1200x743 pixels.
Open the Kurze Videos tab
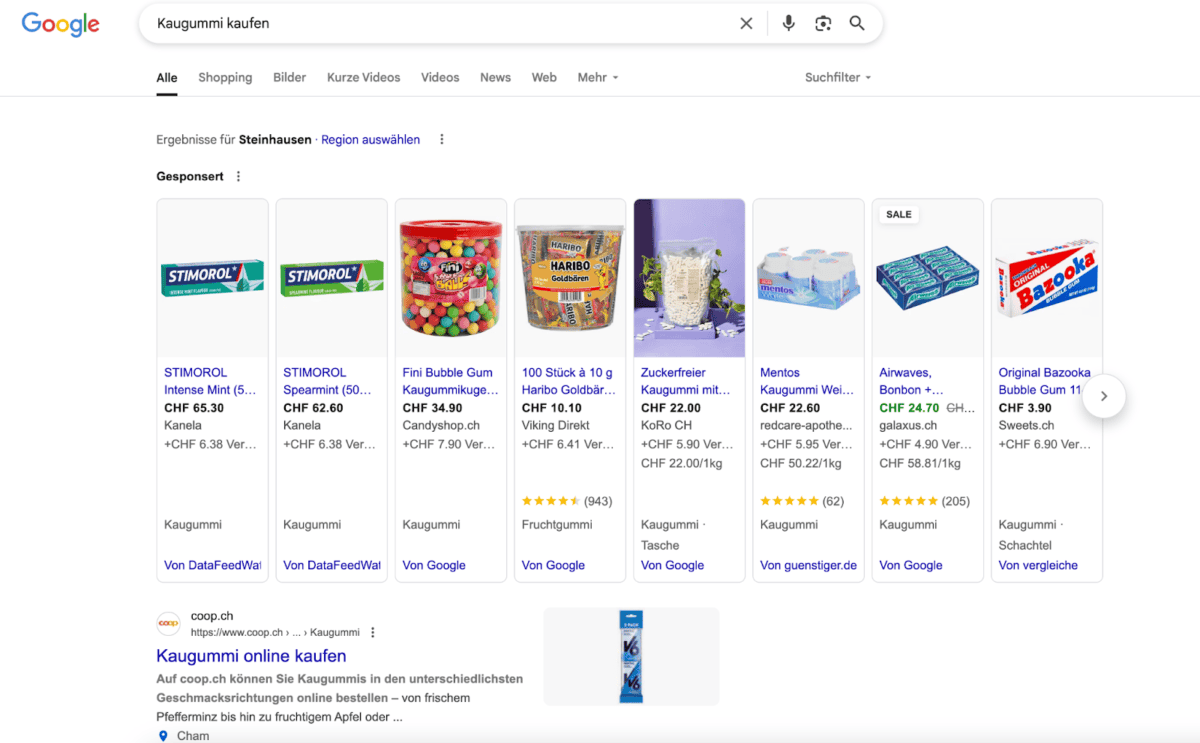tap(363, 78)
